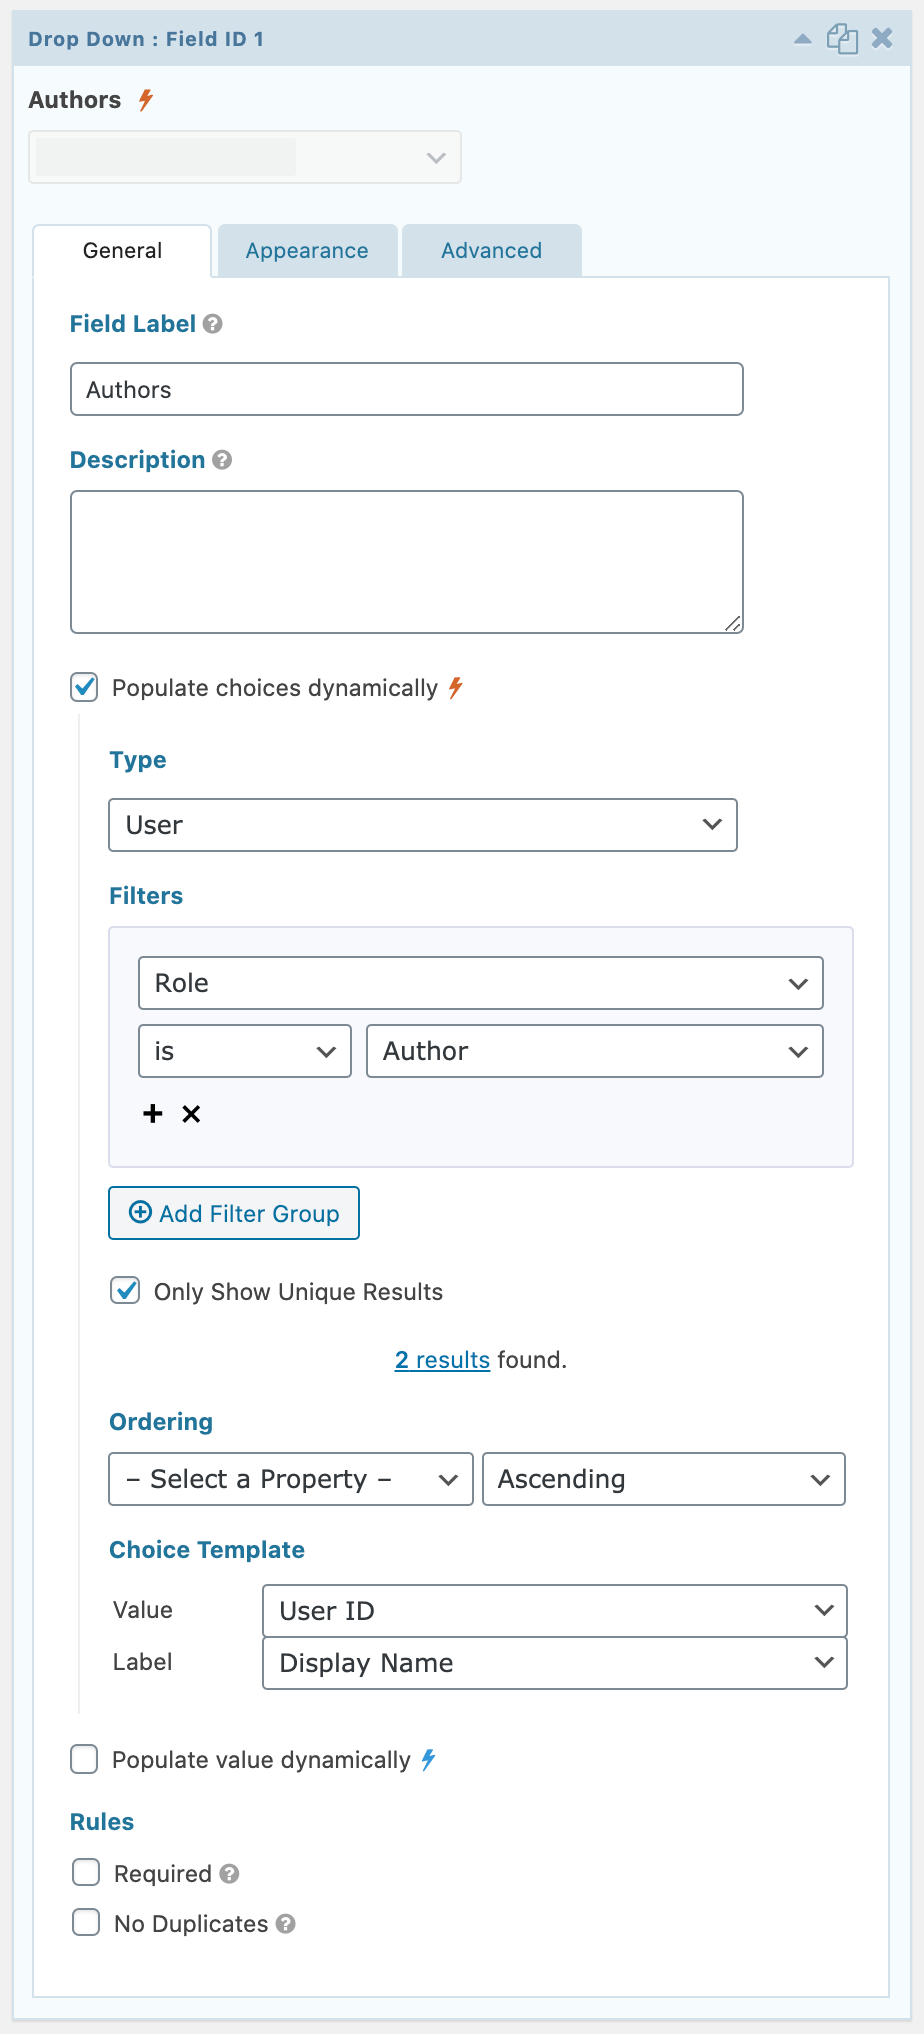Open the No Duplicates help tooltip icon
This screenshot has width=924, height=2034.
tap(285, 1924)
